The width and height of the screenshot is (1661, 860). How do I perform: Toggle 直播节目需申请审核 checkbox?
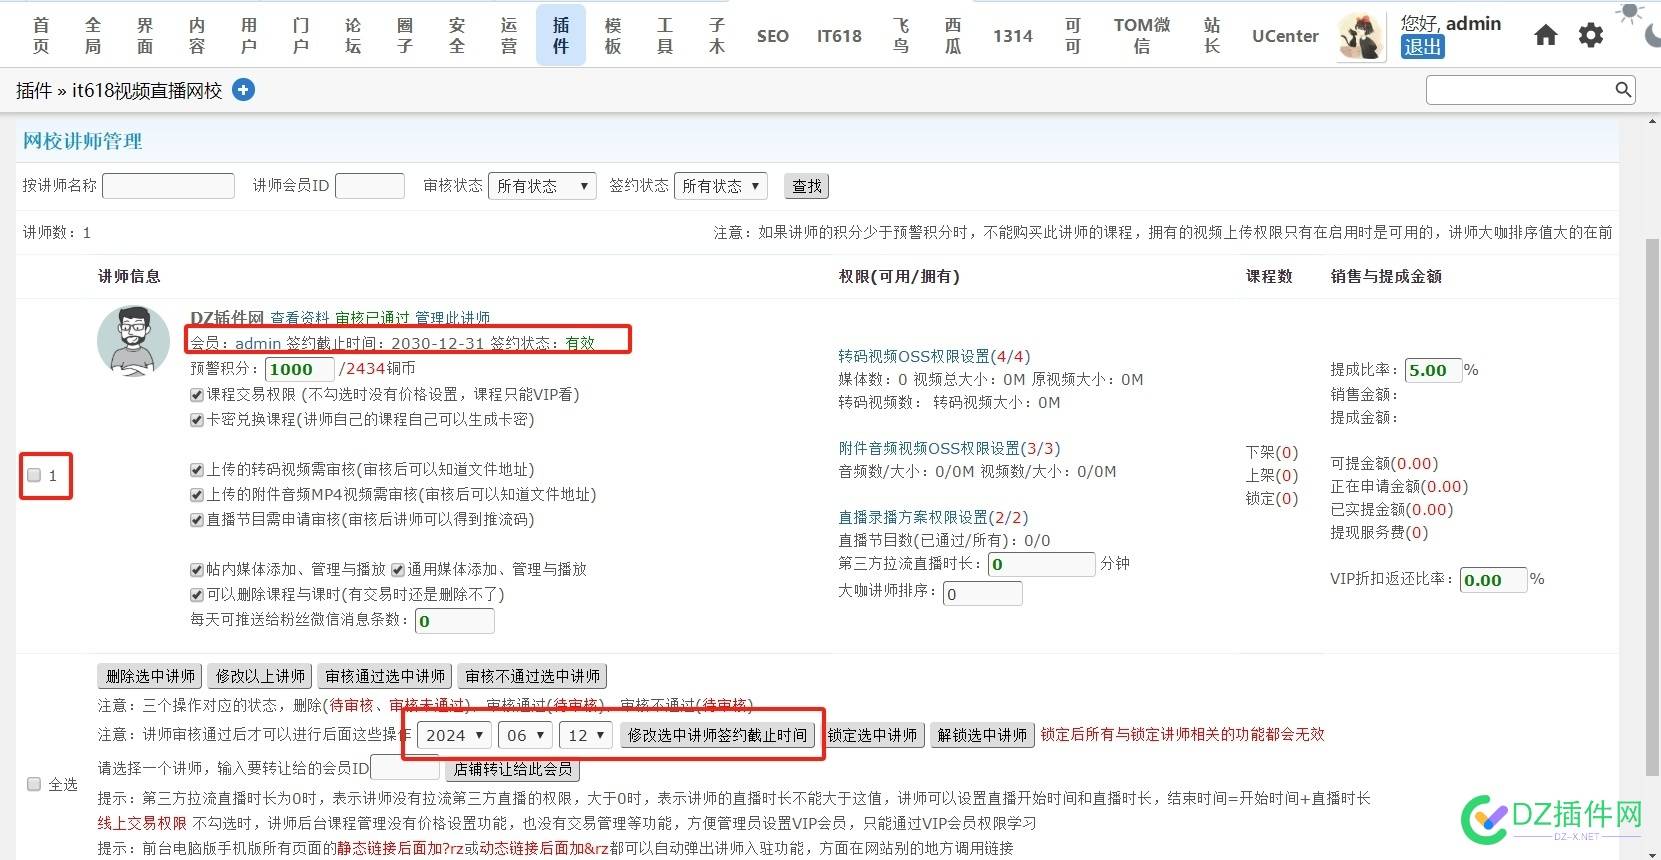(197, 520)
